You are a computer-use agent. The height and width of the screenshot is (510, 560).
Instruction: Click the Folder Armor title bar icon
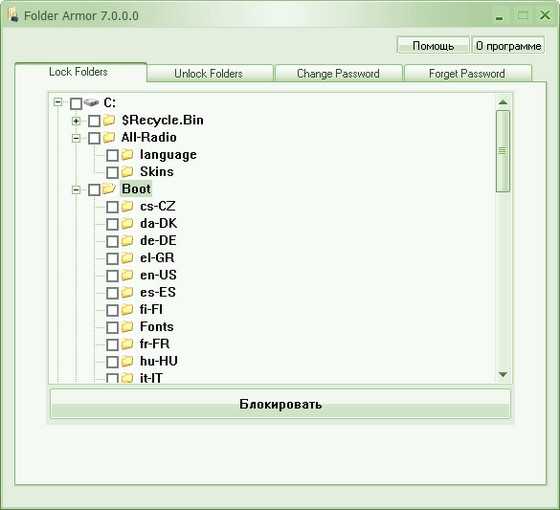click(13, 15)
